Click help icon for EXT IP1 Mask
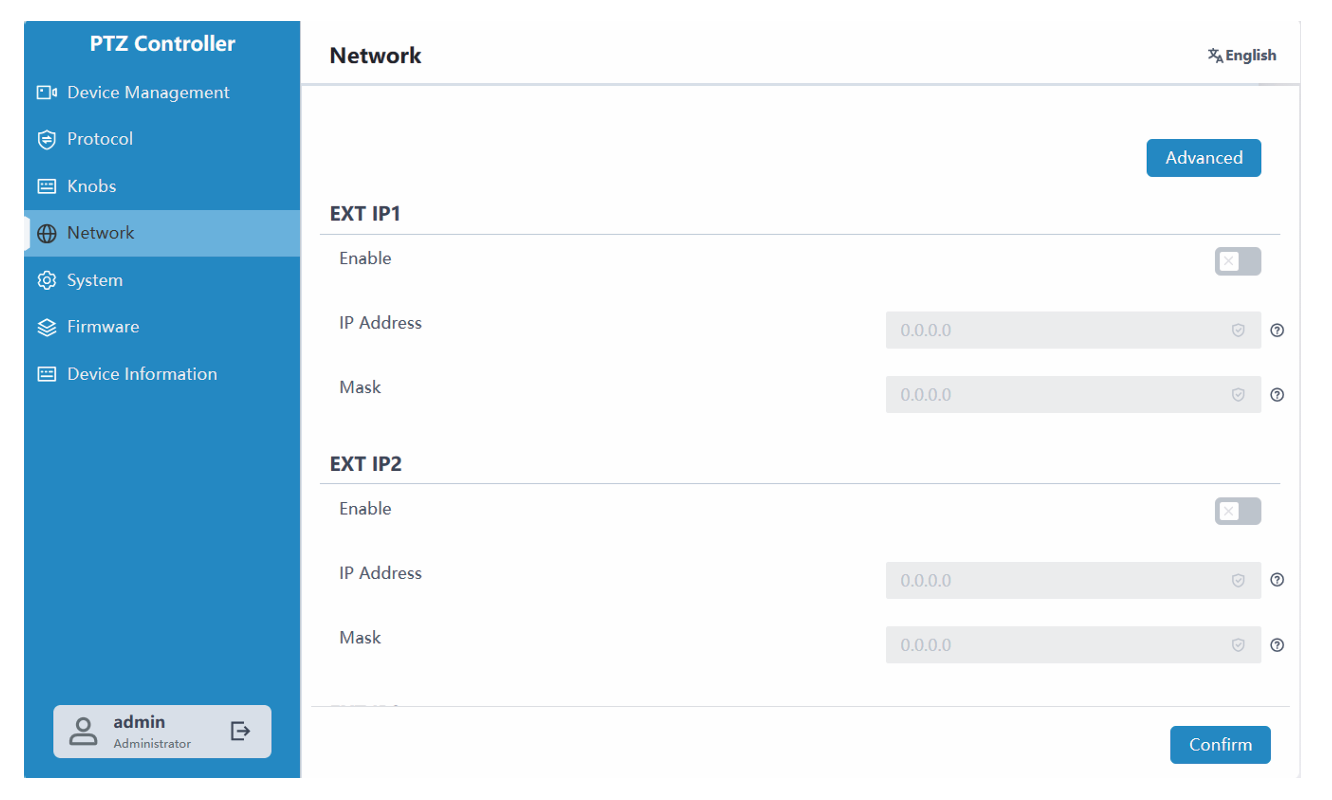This screenshot has height=800, width=1332. [1277, 395]
